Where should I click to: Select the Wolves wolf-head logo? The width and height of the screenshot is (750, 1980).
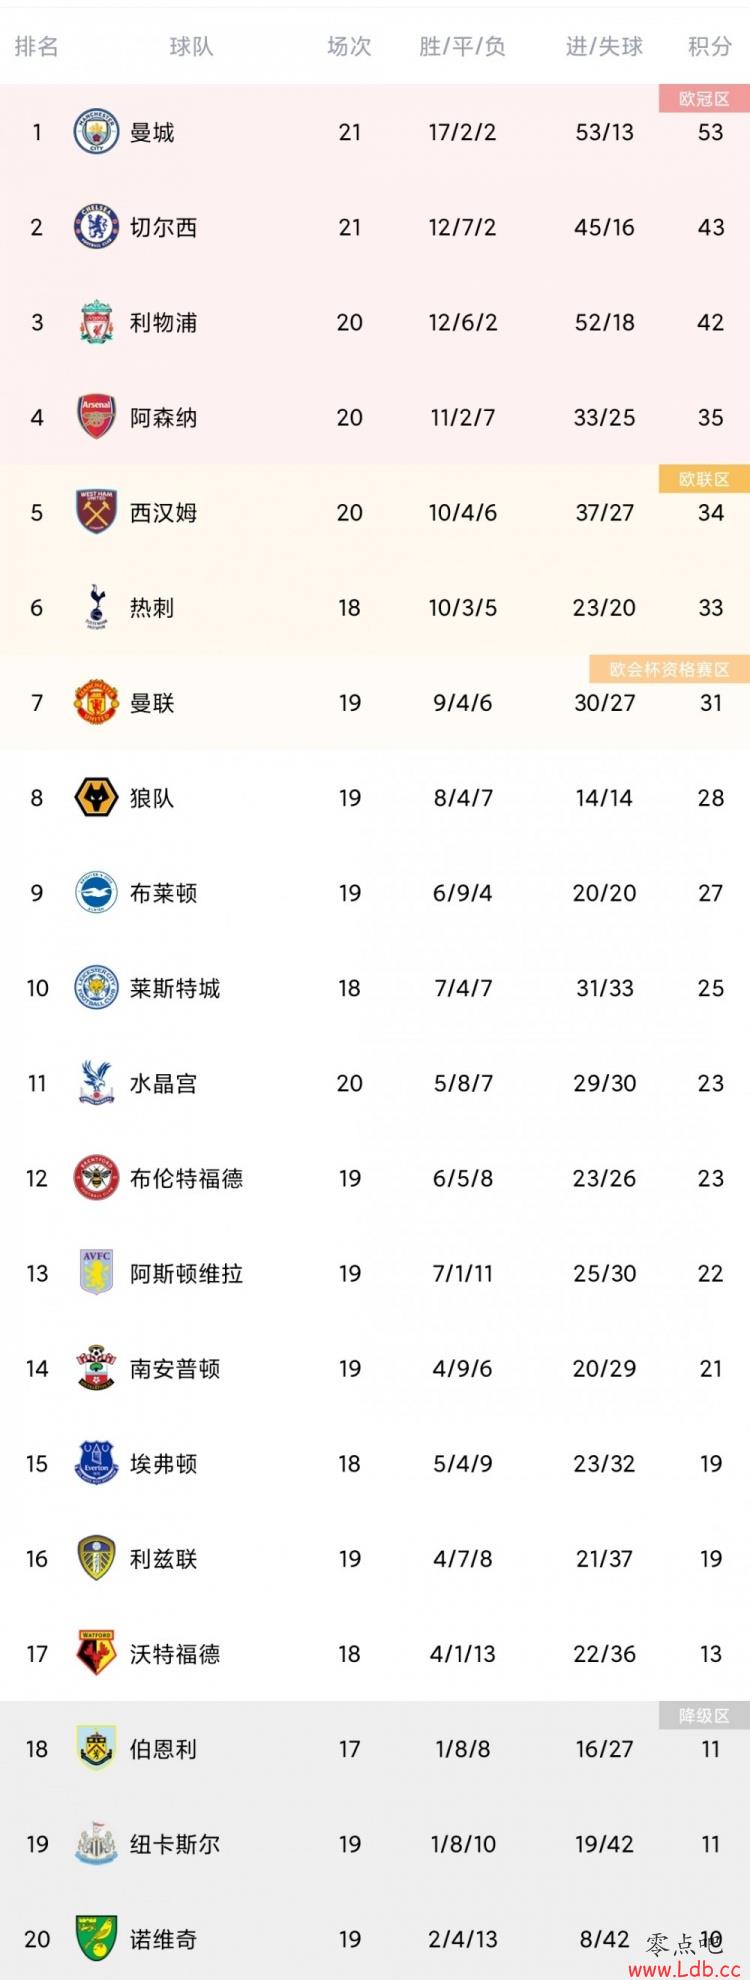(97, 798)
